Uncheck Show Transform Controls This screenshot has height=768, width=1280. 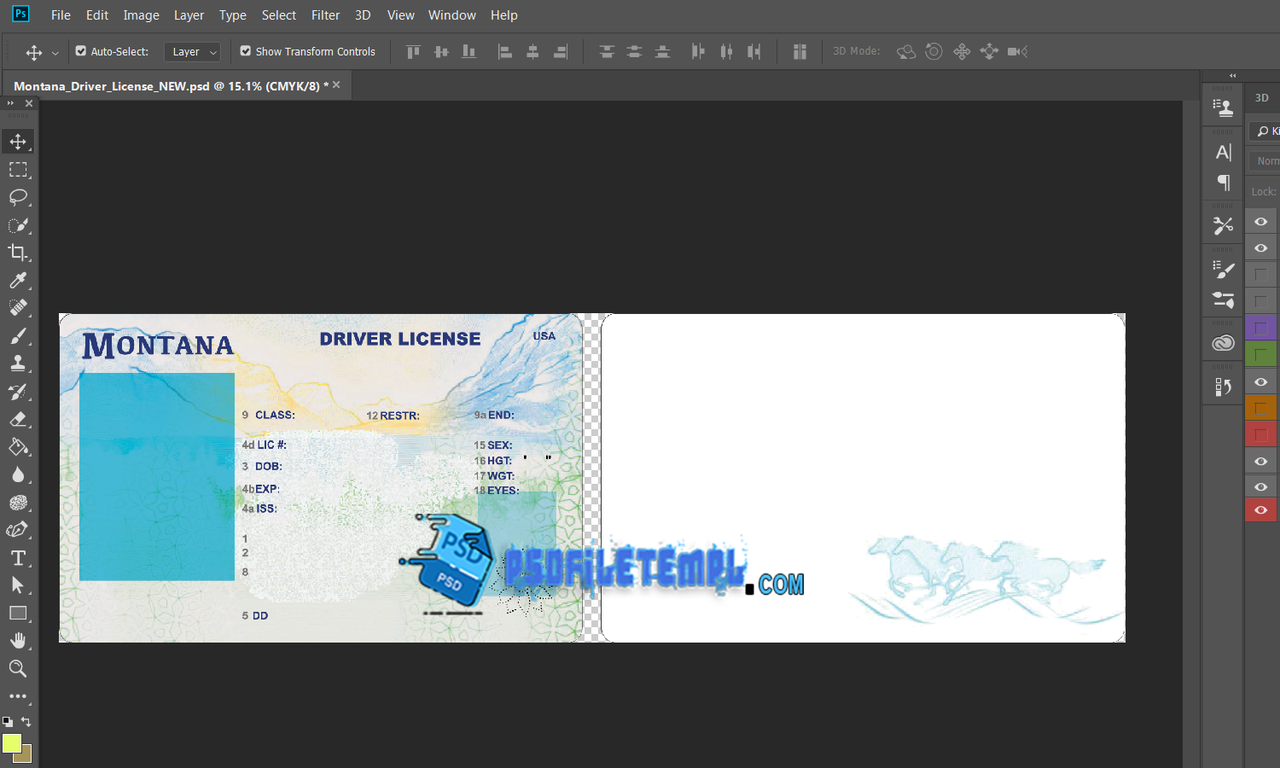[245, 51]
